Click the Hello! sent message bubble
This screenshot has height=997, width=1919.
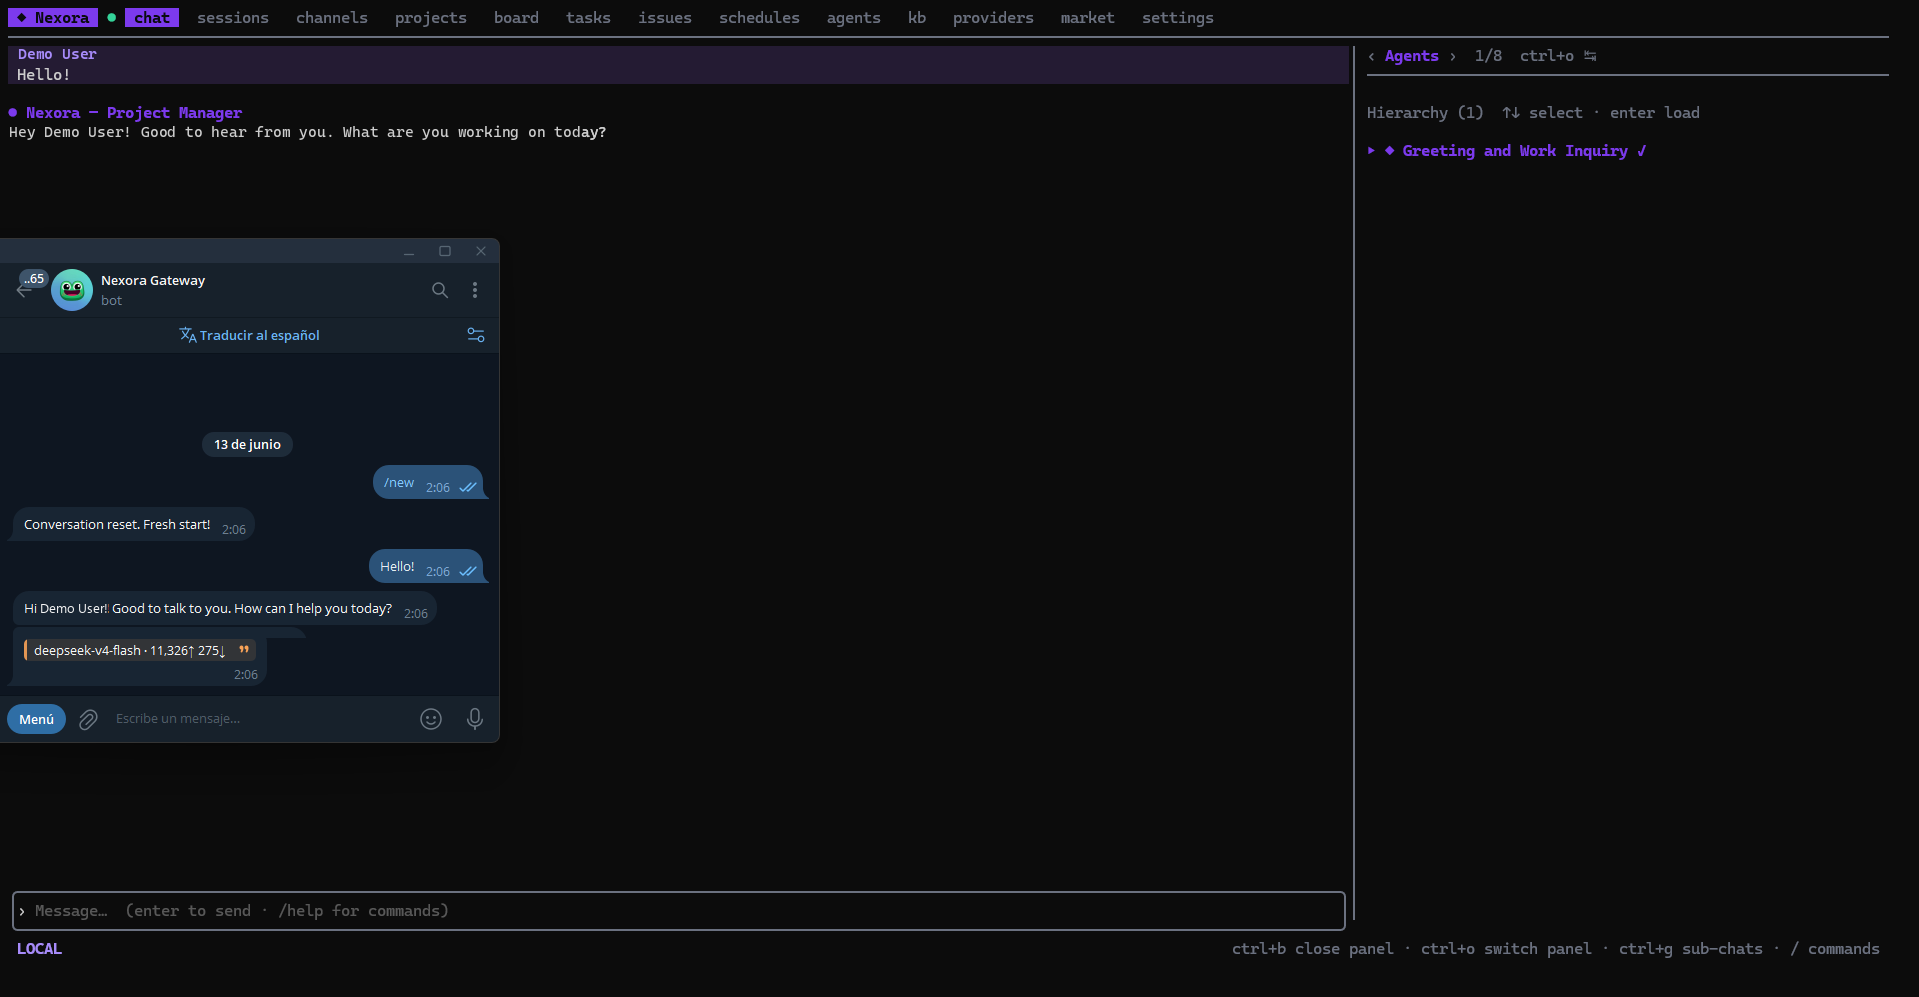coord(426,567)
